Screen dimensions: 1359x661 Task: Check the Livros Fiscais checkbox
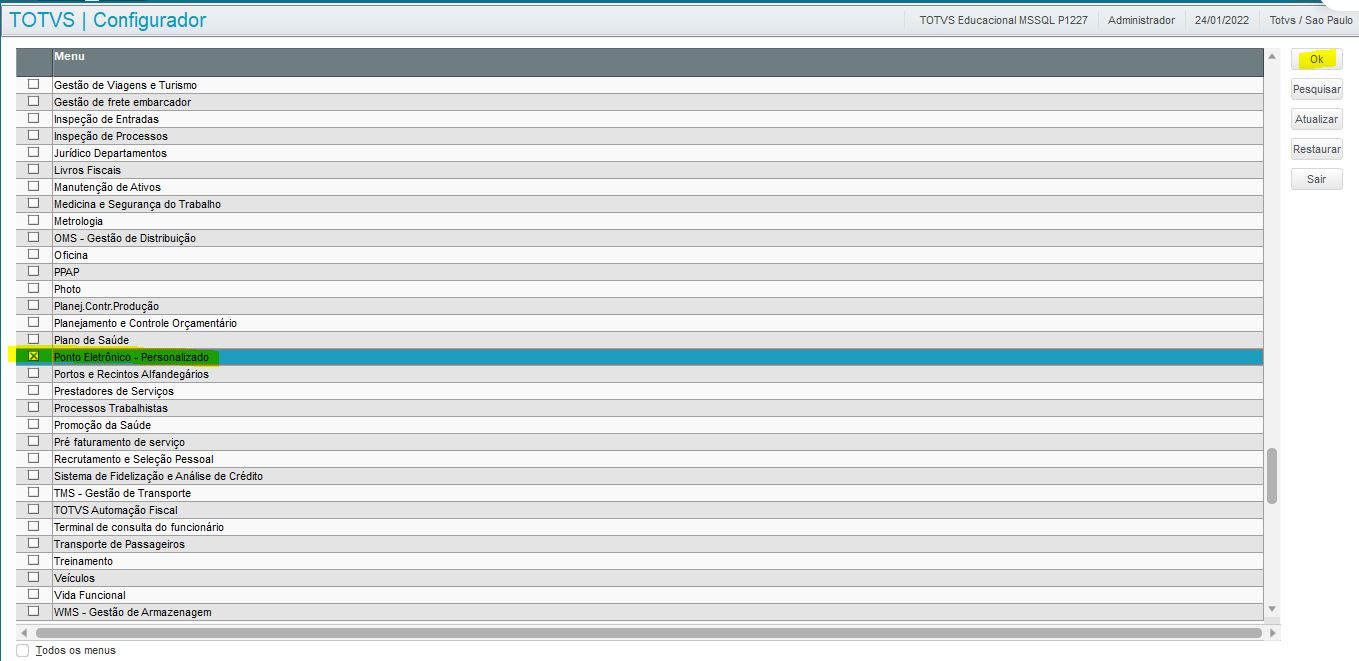[x=33, y=169]
